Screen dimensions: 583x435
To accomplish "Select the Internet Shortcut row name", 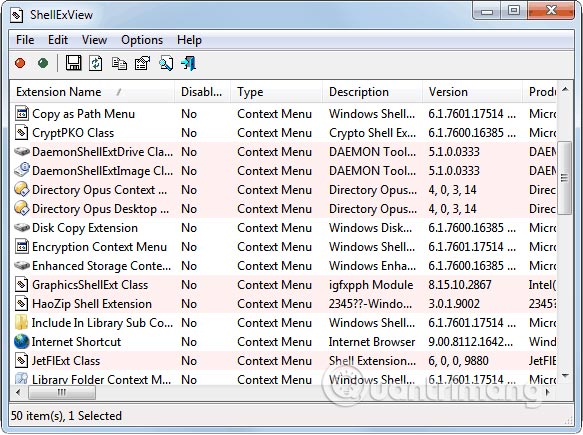I will (76, 342).
